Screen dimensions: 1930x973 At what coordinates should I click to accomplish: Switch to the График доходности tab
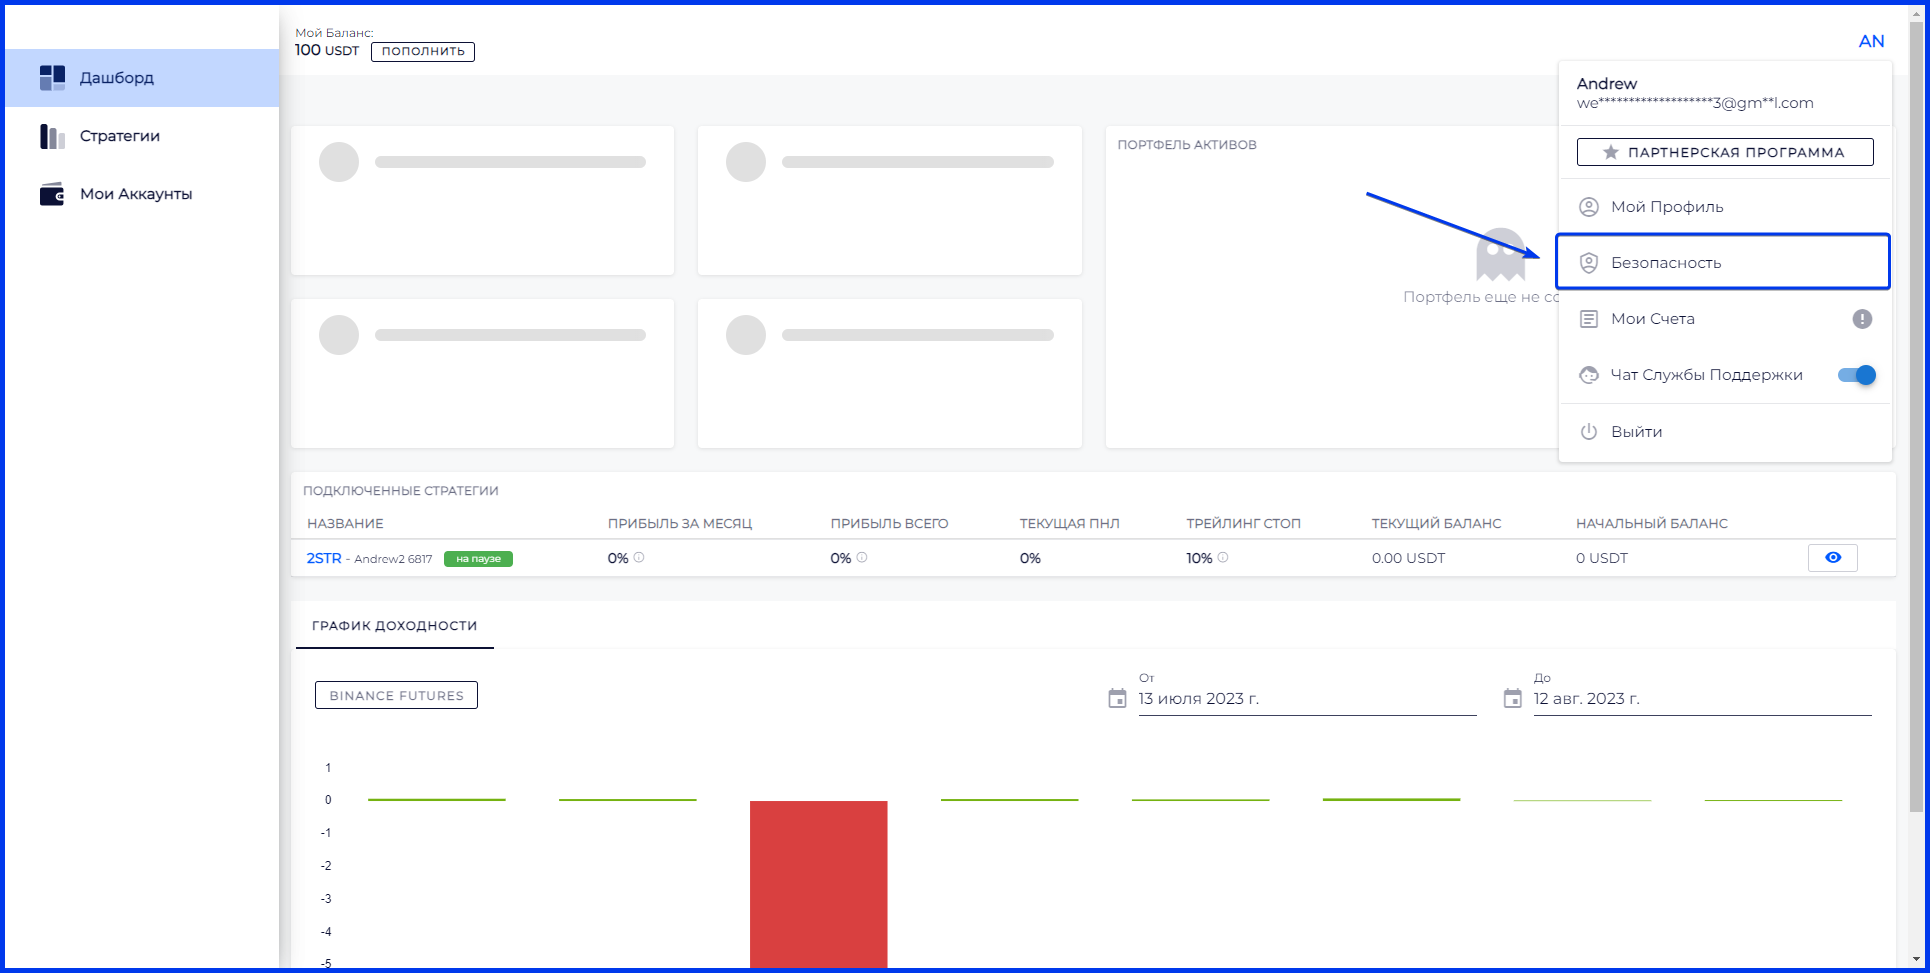pos(394,626)
